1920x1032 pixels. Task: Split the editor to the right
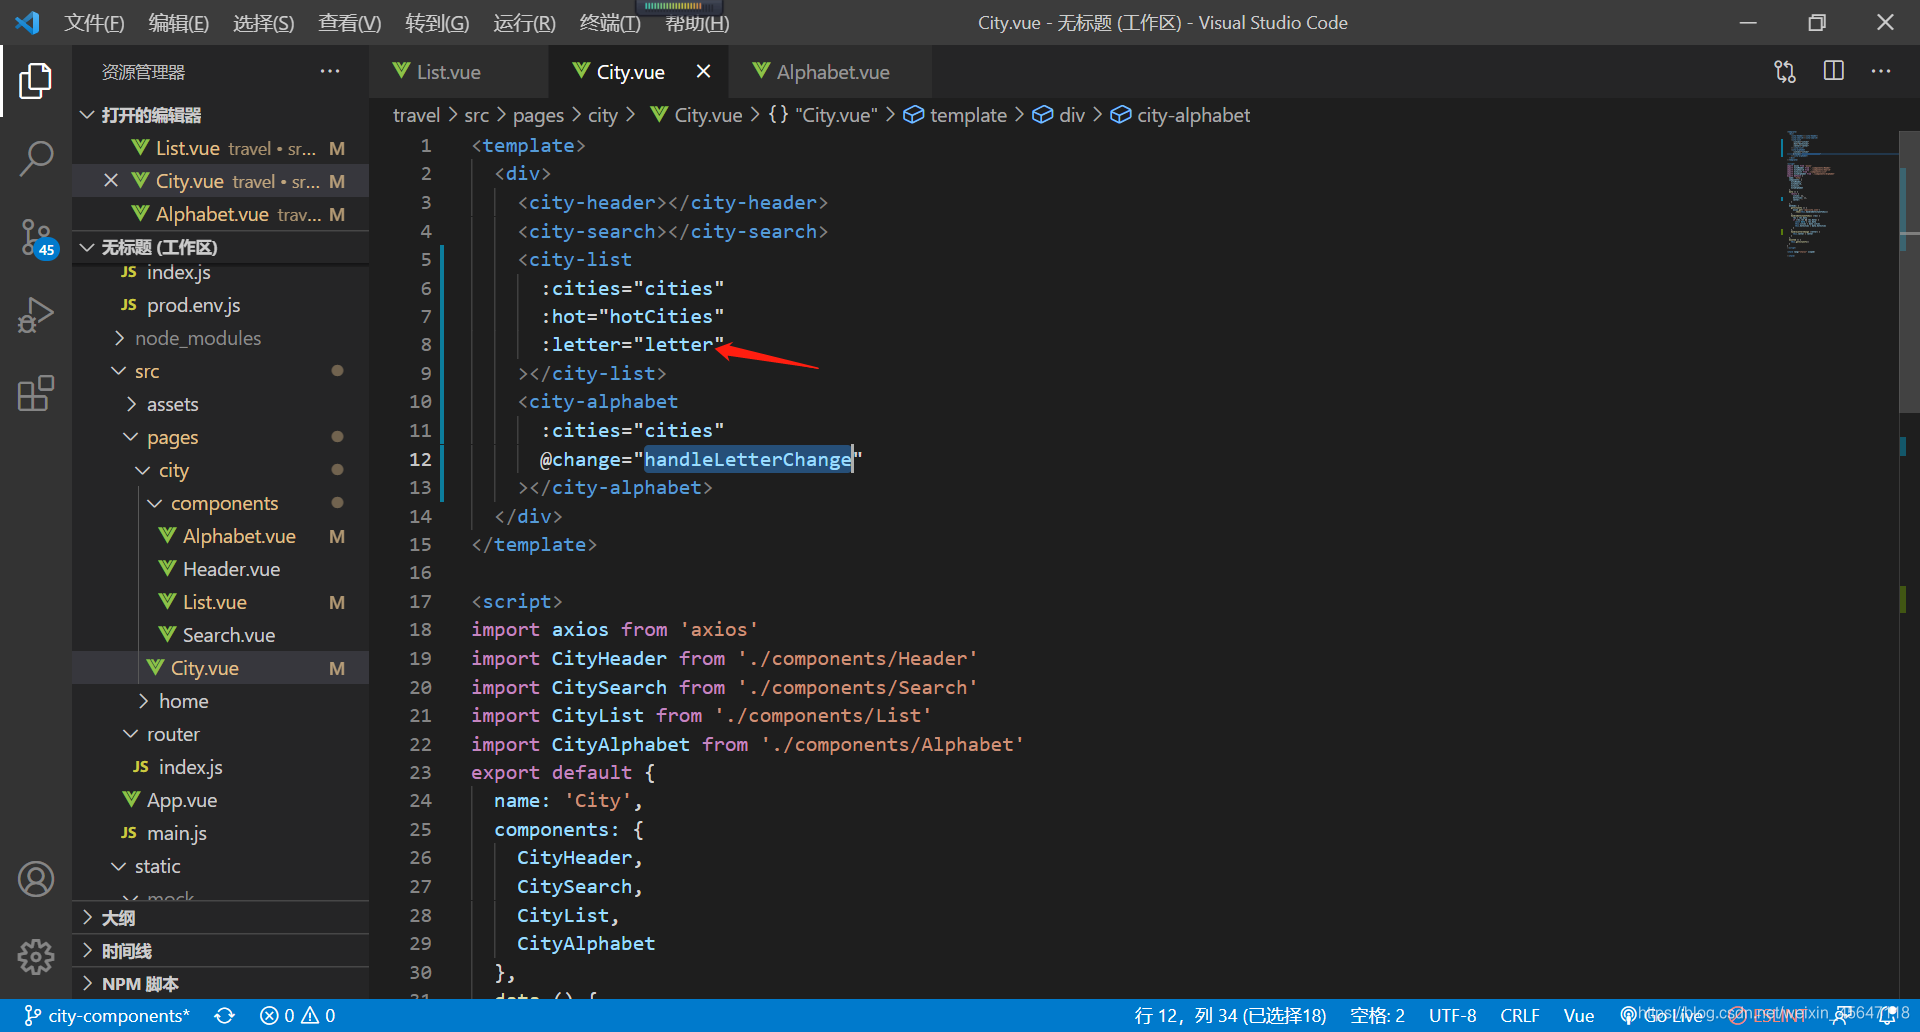1833,72
